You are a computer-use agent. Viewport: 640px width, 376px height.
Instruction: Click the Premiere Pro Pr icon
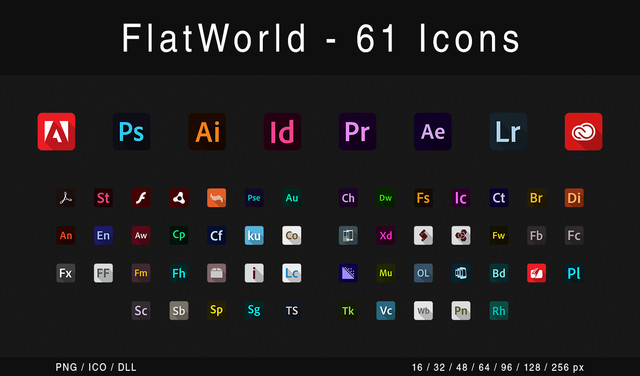(x=358, y=131)
